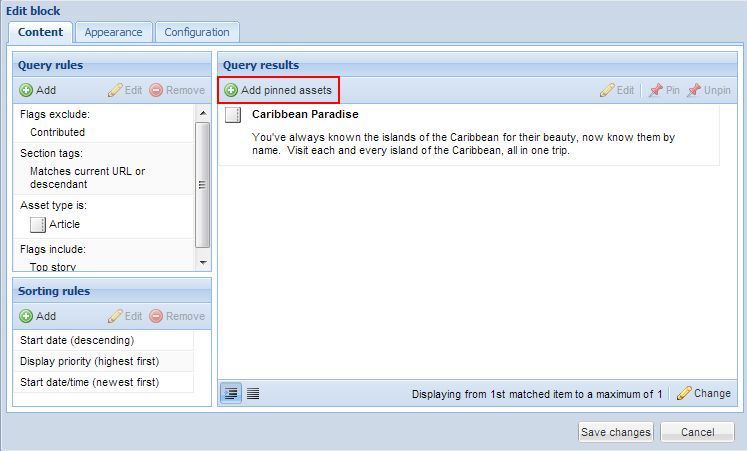Switch to compact list view

pyautogui.click(x=253, y=393)
